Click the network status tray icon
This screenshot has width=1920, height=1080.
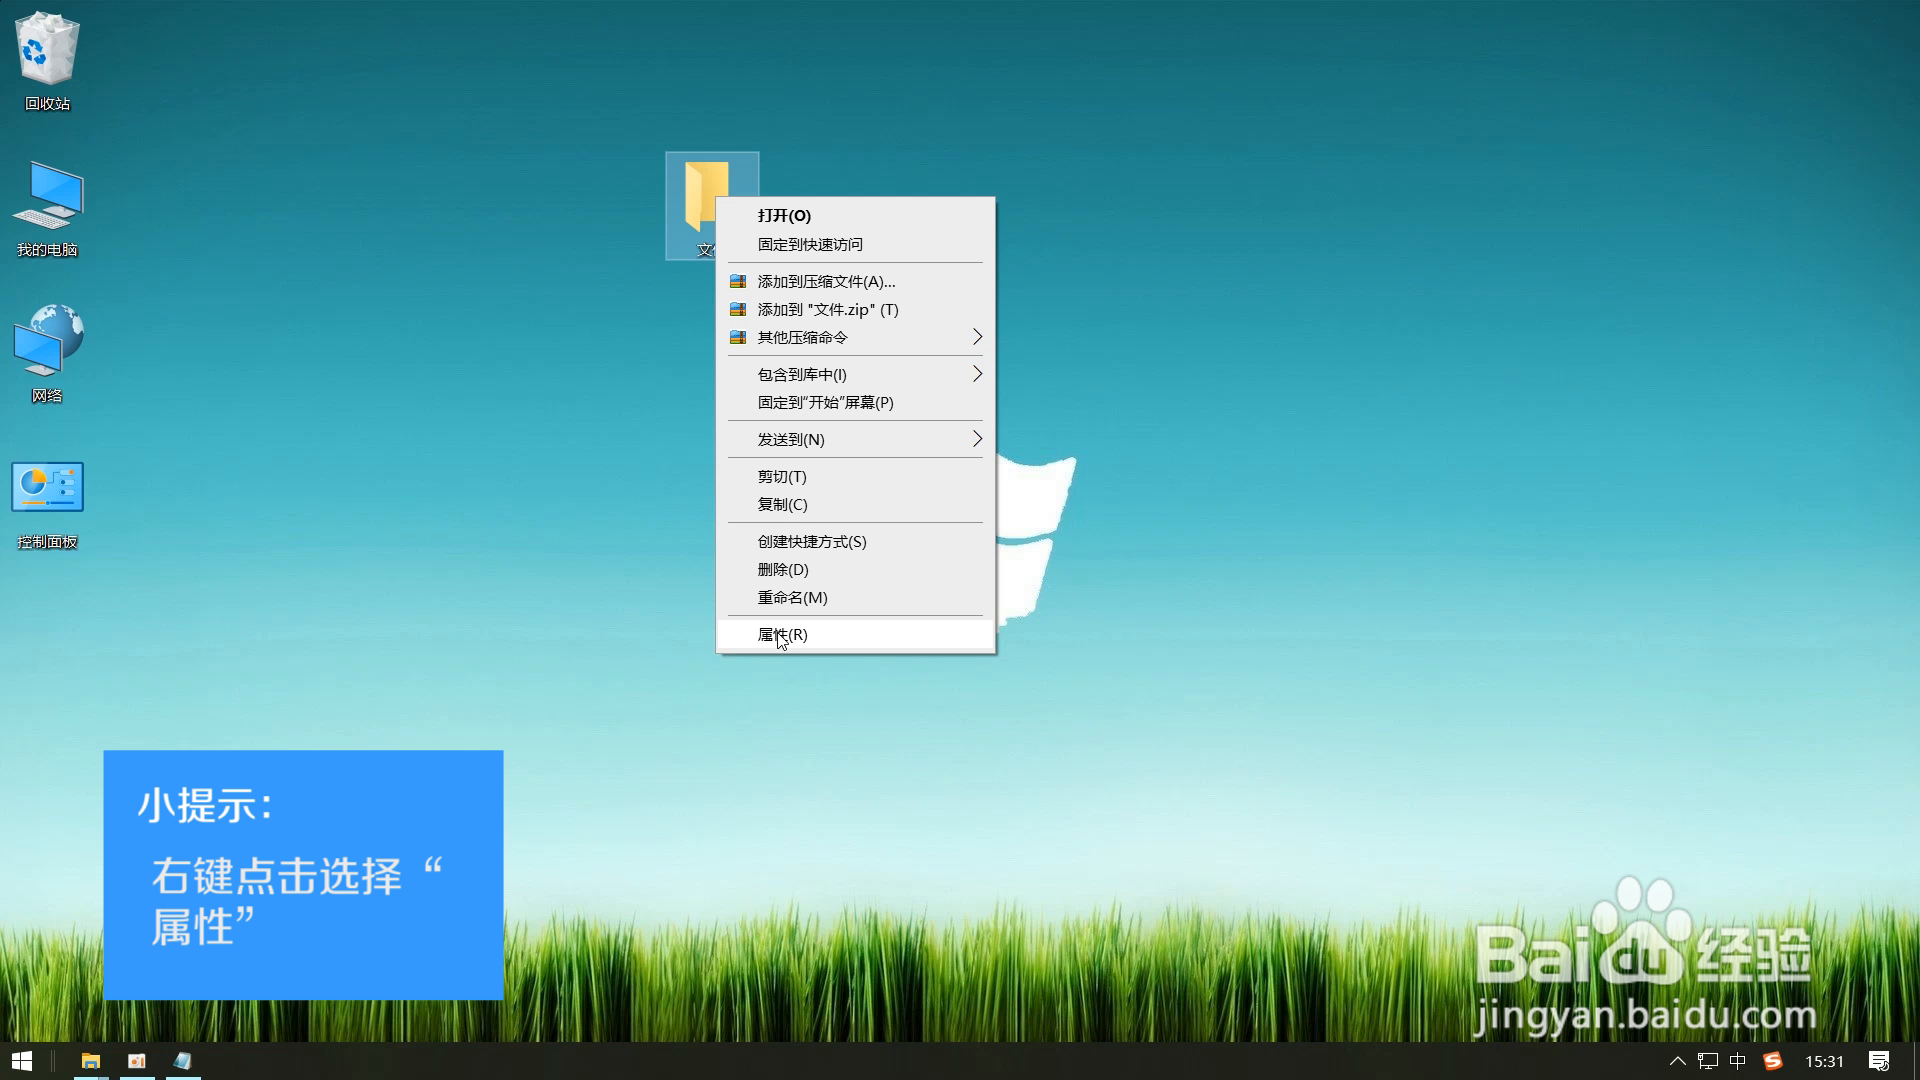click(x=1708, y=1061)
